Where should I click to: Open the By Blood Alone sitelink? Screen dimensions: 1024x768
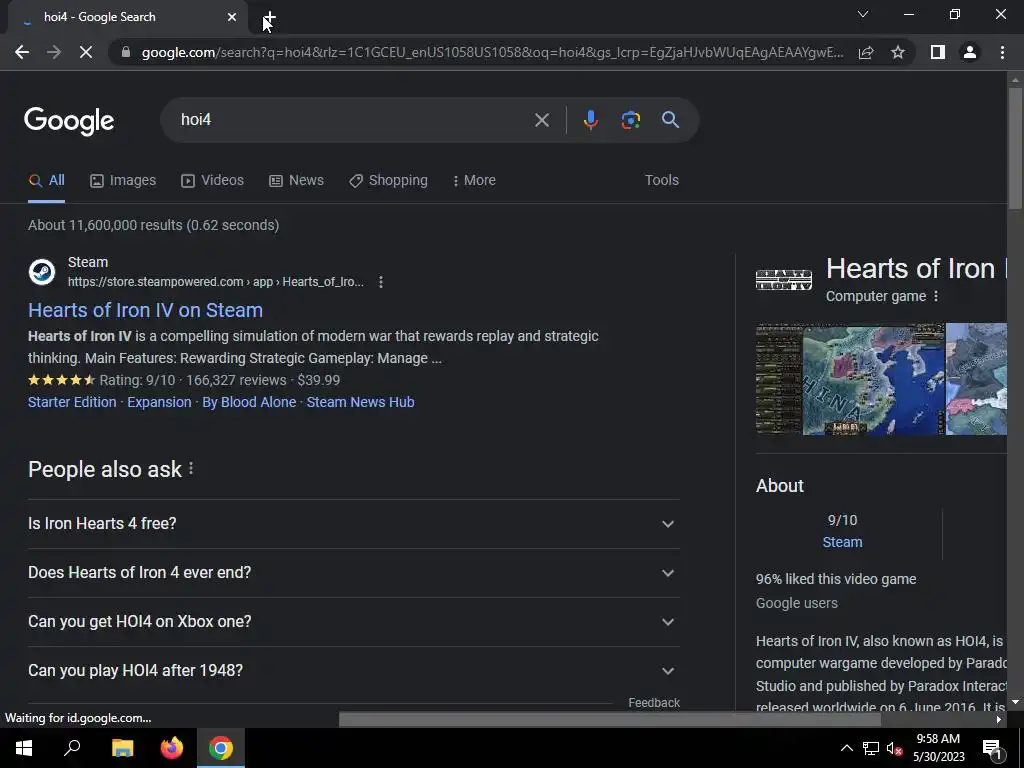tap(249, 402)
